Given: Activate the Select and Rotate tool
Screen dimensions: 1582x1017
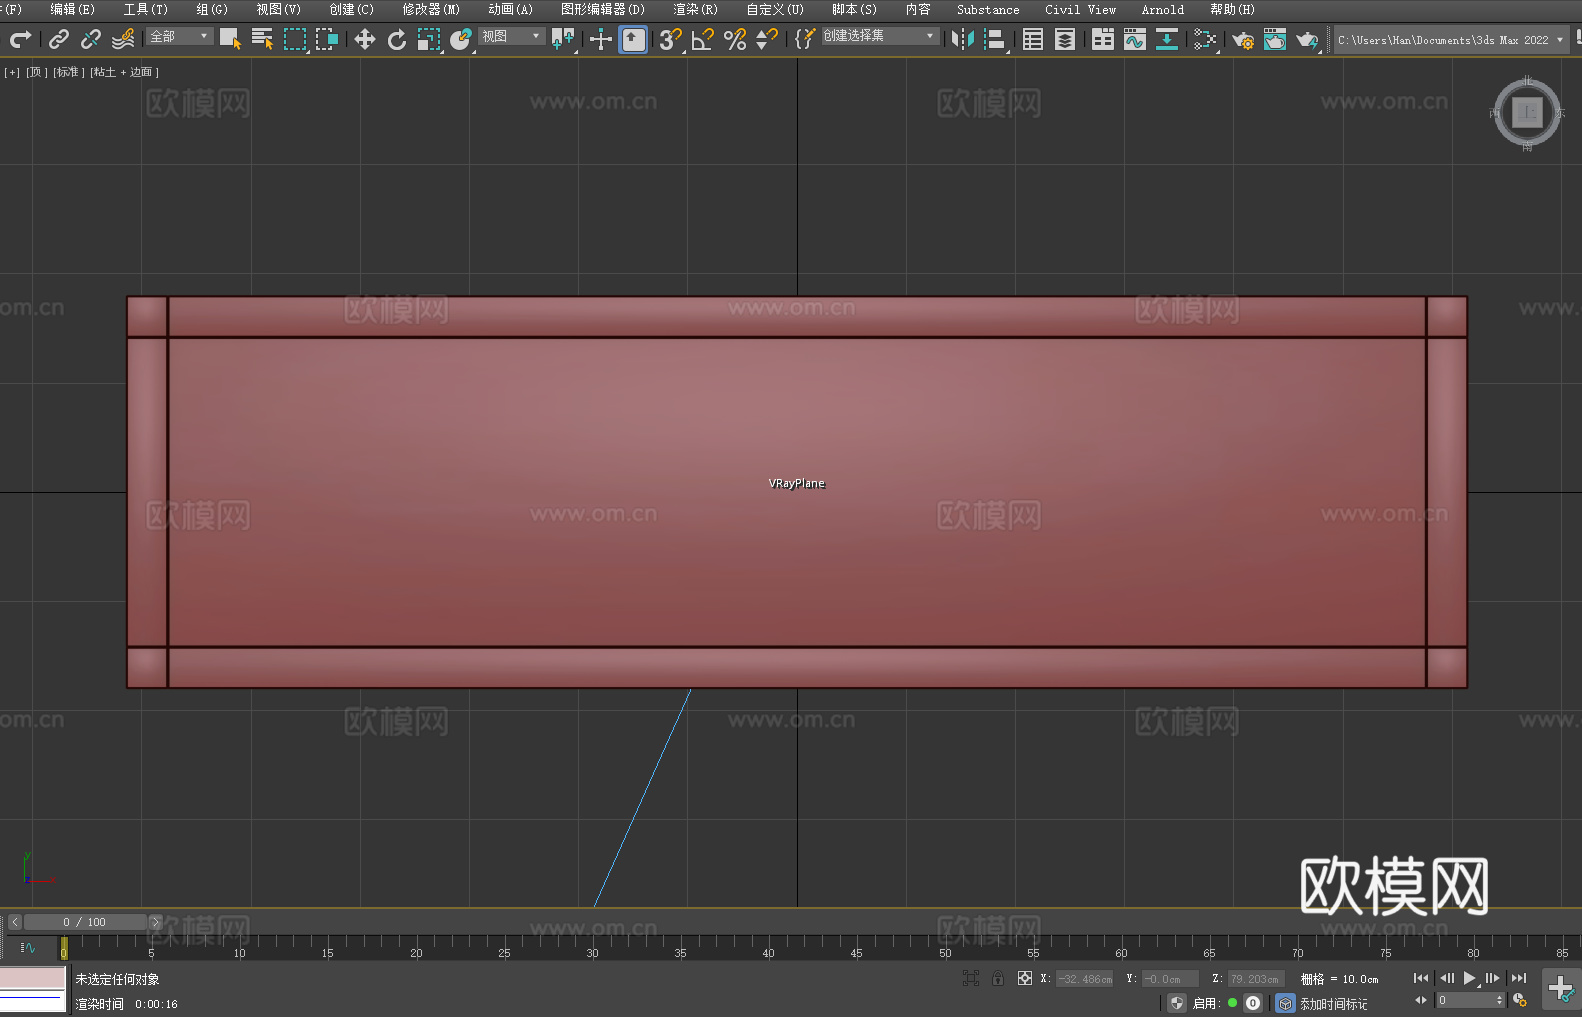Looking at the screenshot, I should 397,39.
